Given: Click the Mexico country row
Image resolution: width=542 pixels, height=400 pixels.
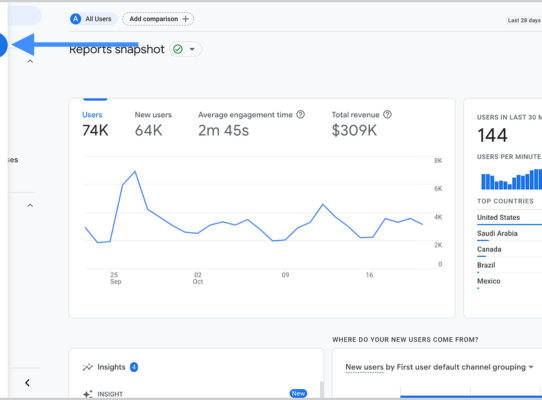Looking at the screenshot, I should 509,283.
